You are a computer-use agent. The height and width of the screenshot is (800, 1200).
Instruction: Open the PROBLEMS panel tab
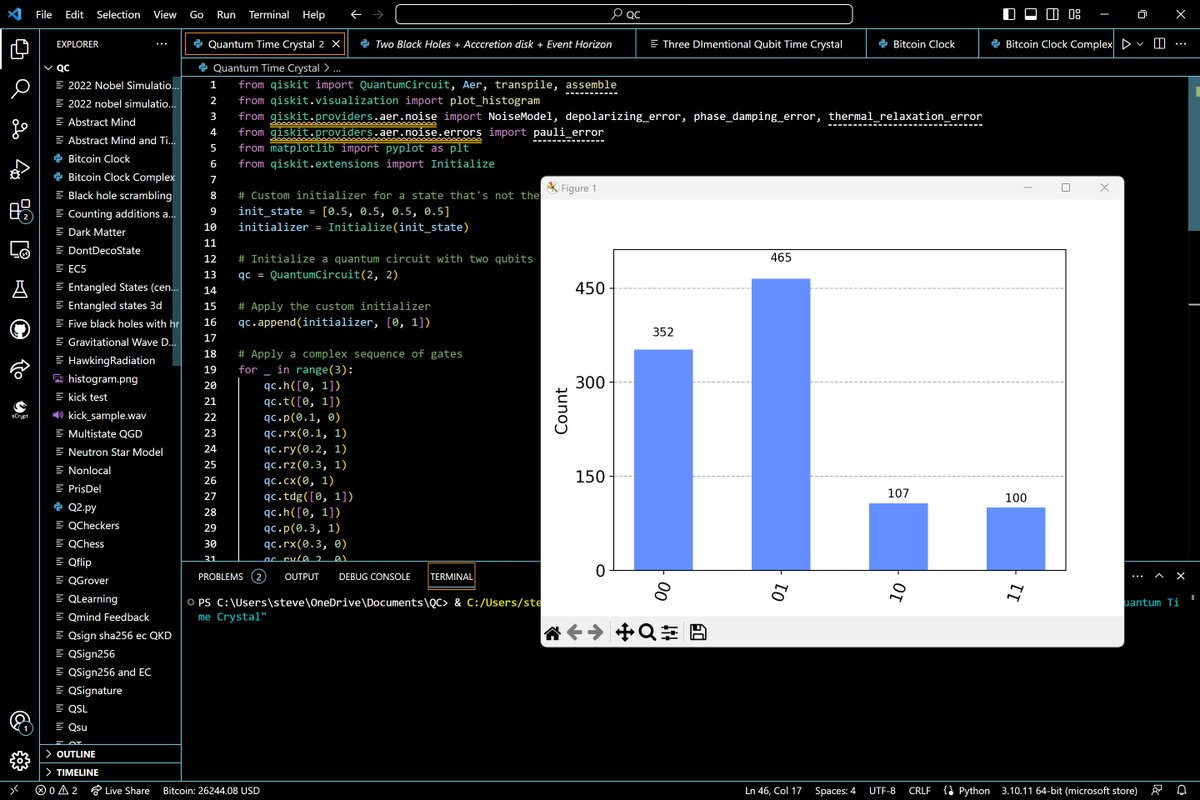[220, 576]
